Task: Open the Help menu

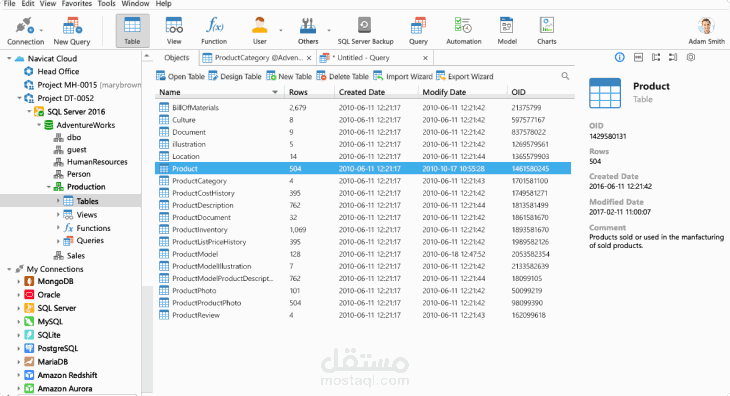Action: click(x=163, y=4)
